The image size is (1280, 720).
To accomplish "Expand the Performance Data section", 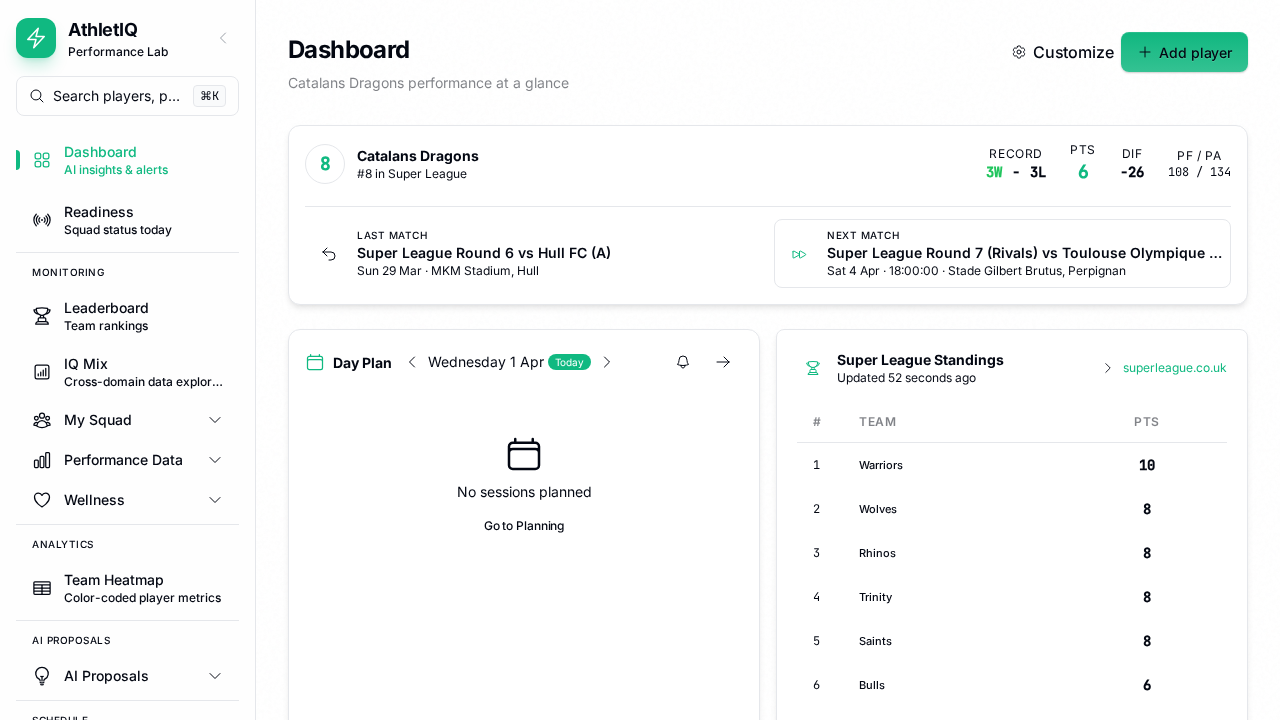I will point(215,460).
